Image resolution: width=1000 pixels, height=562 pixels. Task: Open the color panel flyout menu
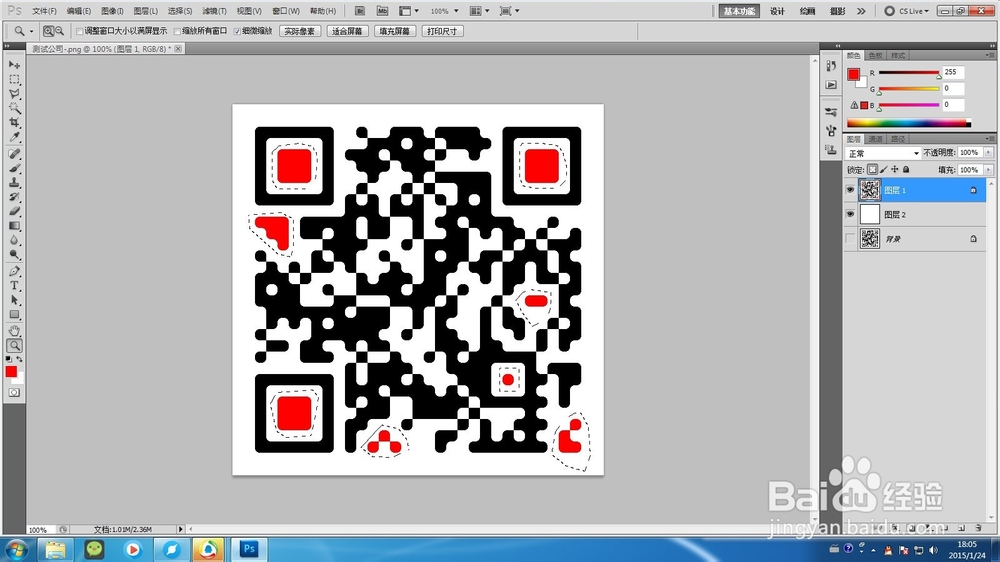[x=989, y=55]
